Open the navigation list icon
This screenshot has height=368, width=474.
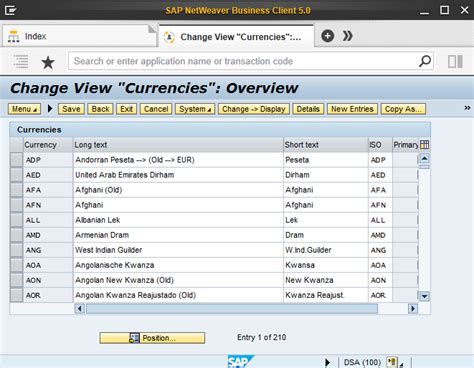[x=21, y=62]
